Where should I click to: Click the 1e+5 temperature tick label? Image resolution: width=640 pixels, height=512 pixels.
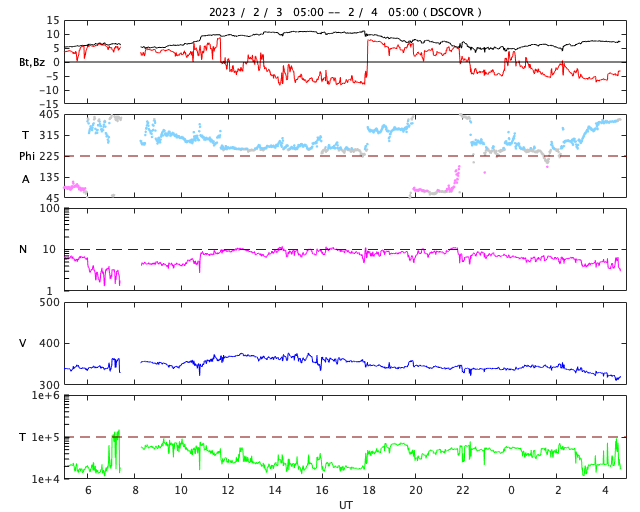pyautogui.click(x=46, y=437)
